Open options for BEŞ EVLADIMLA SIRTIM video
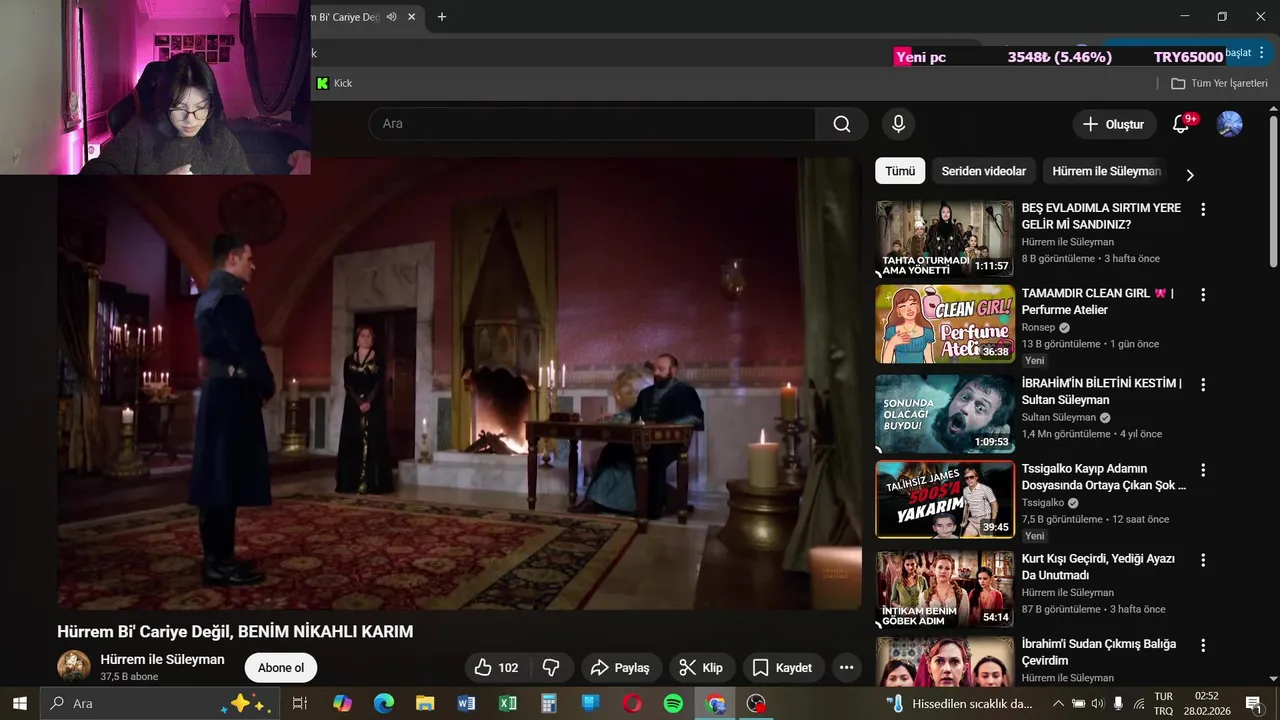 pyautogui.click(x=1203, y=210)
